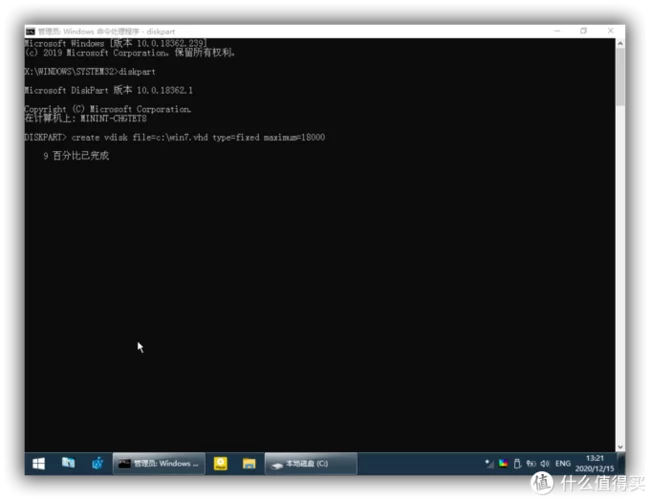Open the volume speaker control
Viewport: 650px width, 500px height.
tap(546, 464)
